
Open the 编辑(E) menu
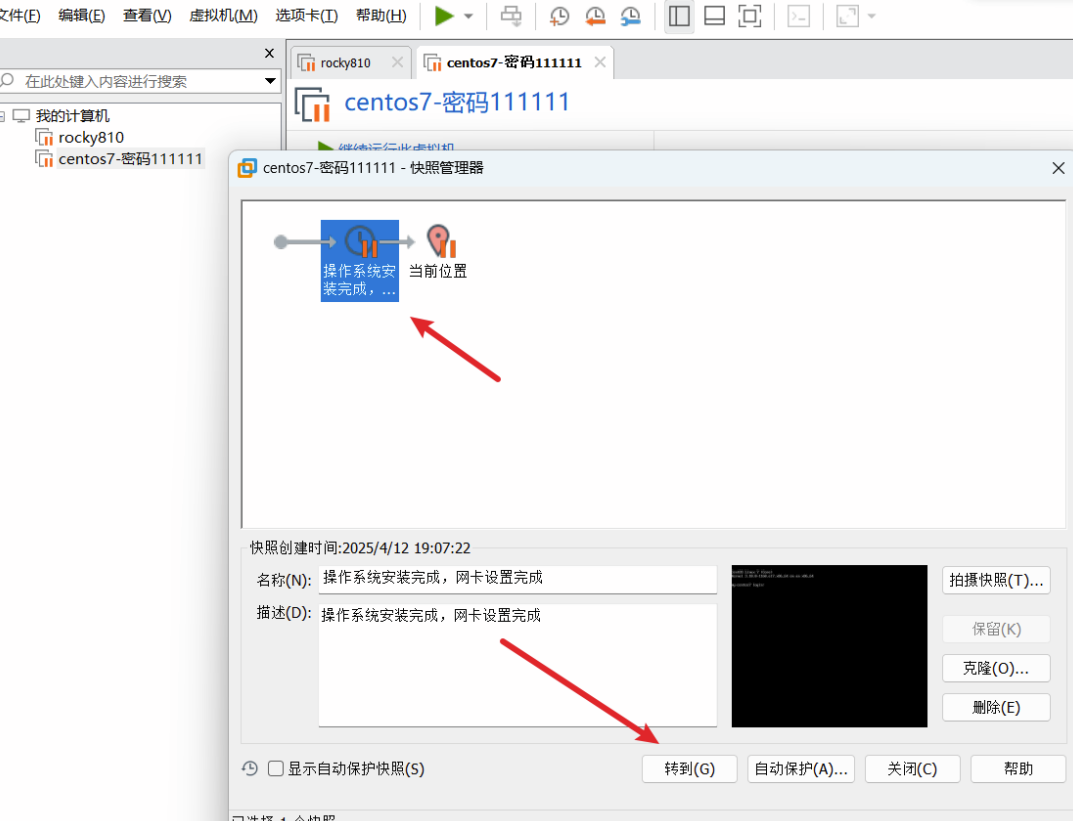pyautogui.click(x=81, y=15)
